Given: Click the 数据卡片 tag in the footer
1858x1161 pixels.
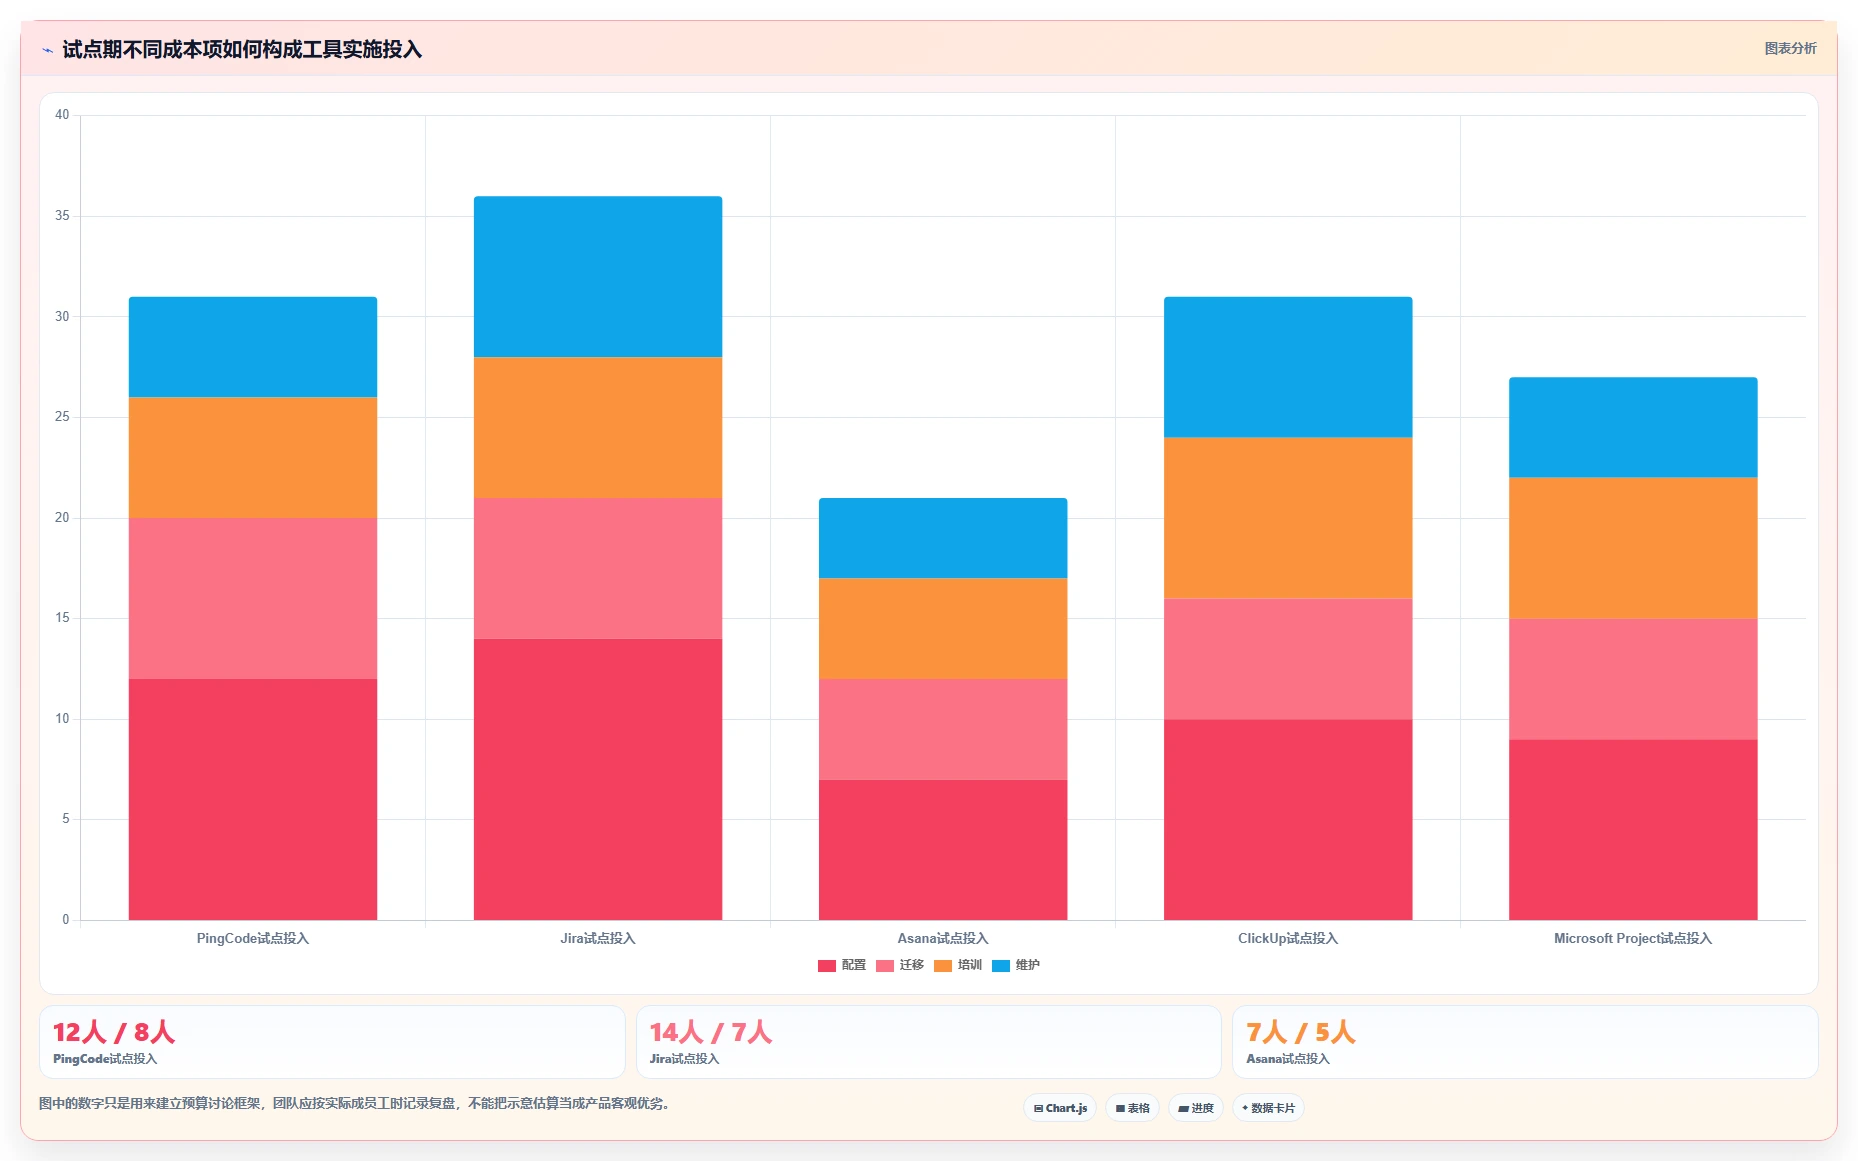Looking at the screenshot, I should tap(1268, 1108).
